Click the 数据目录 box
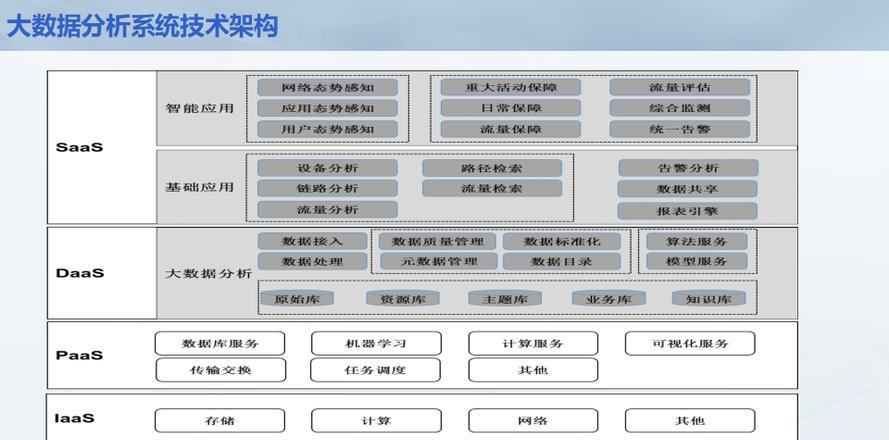This screenshot has width=889, height=440. [x=562, y=261]
